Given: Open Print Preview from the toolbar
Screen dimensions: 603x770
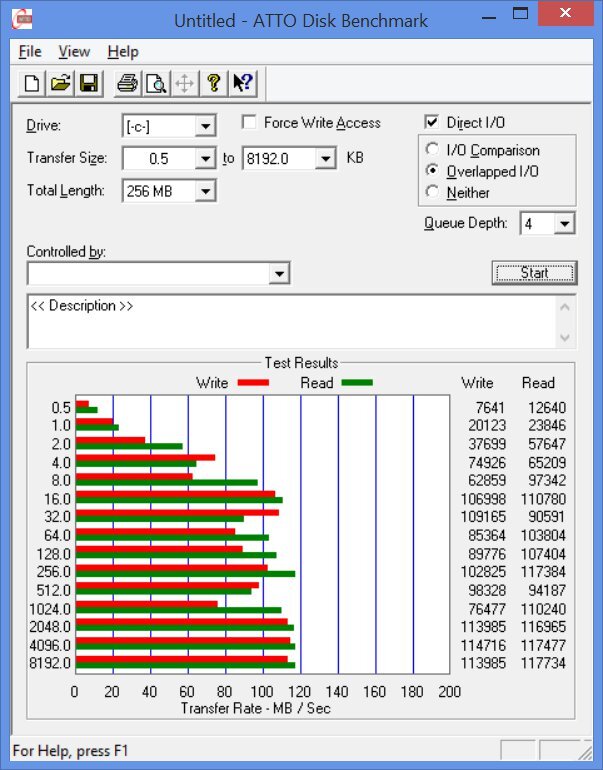Looking at the screenshot, I should coord(155,84).
